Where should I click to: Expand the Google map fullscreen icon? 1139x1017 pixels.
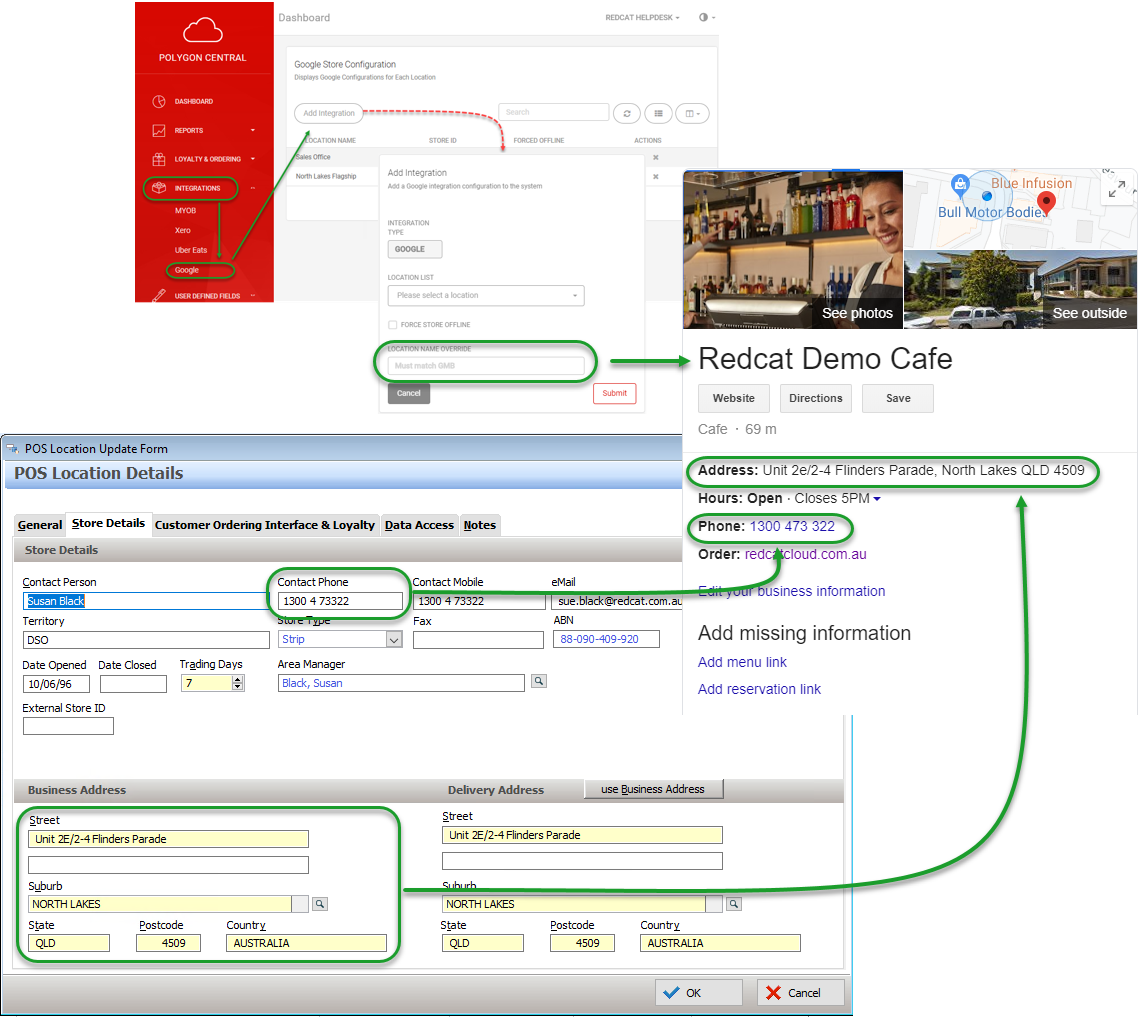tap(1117, 188)
